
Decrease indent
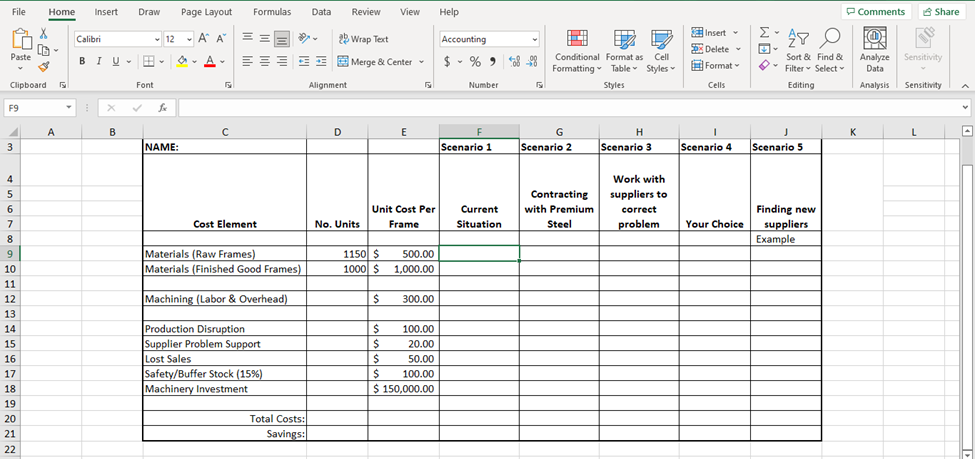tap(304, 62)
